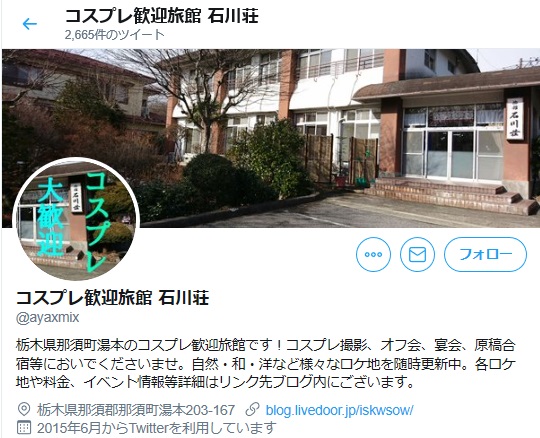
Task: Click the address 栃木県那須郡那須町湯本203-167
Action: 136,410
